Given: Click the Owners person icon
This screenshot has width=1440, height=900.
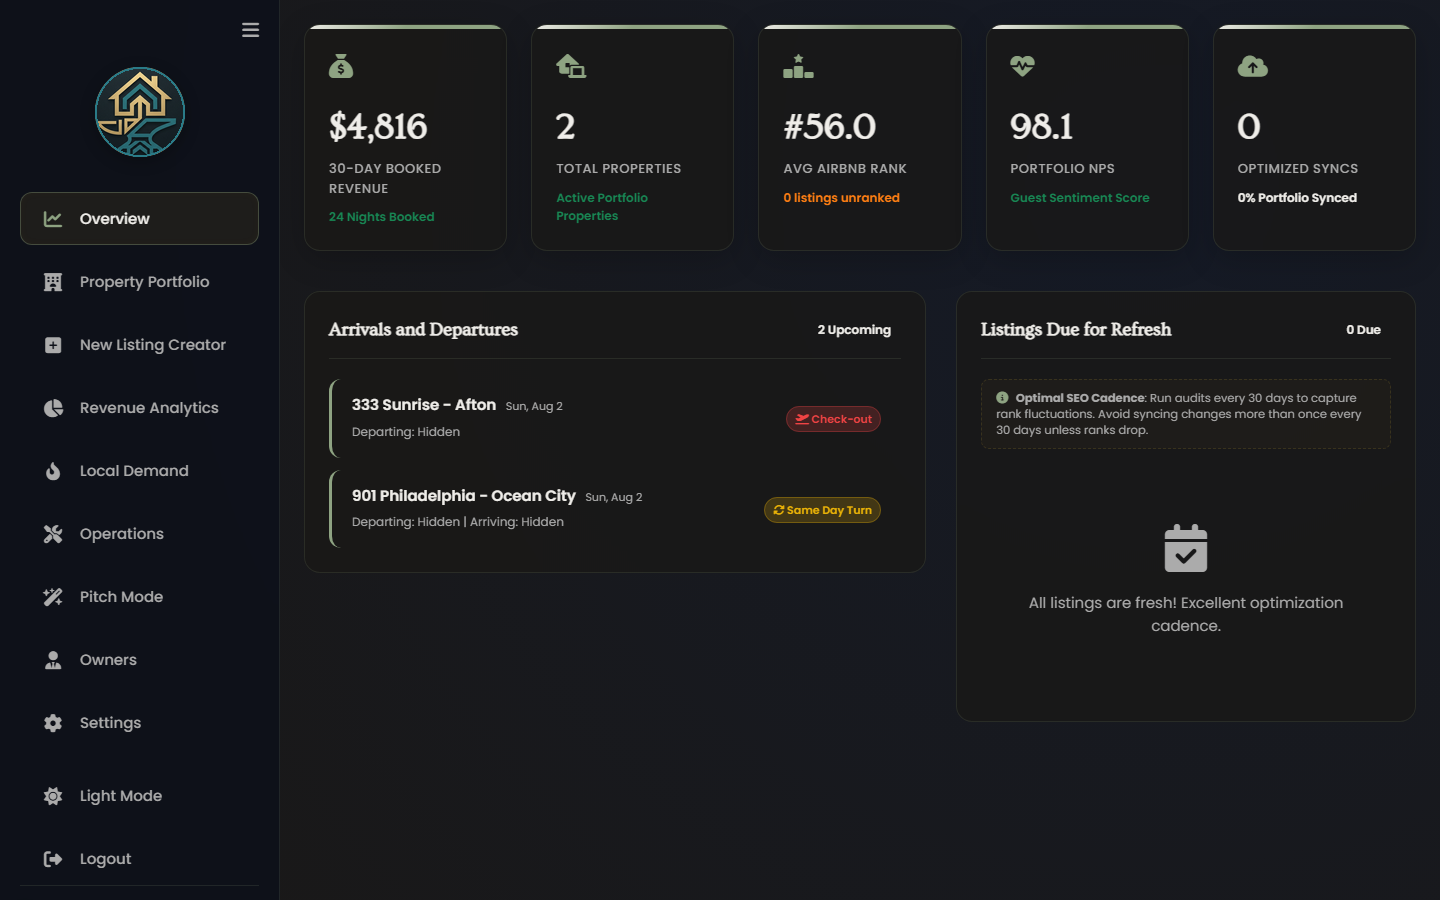Looking at the screenshot, I should 53,660.
